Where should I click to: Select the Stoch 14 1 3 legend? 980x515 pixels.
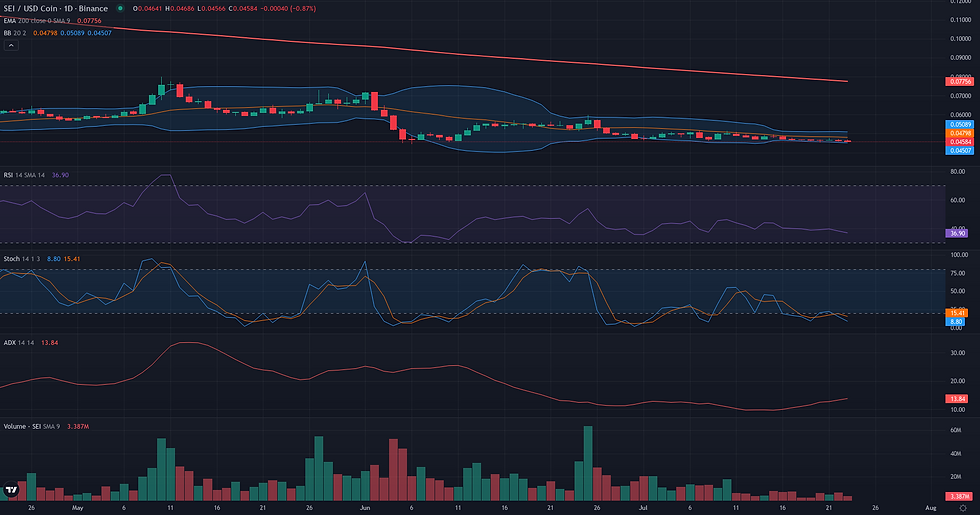click(22, 259)
